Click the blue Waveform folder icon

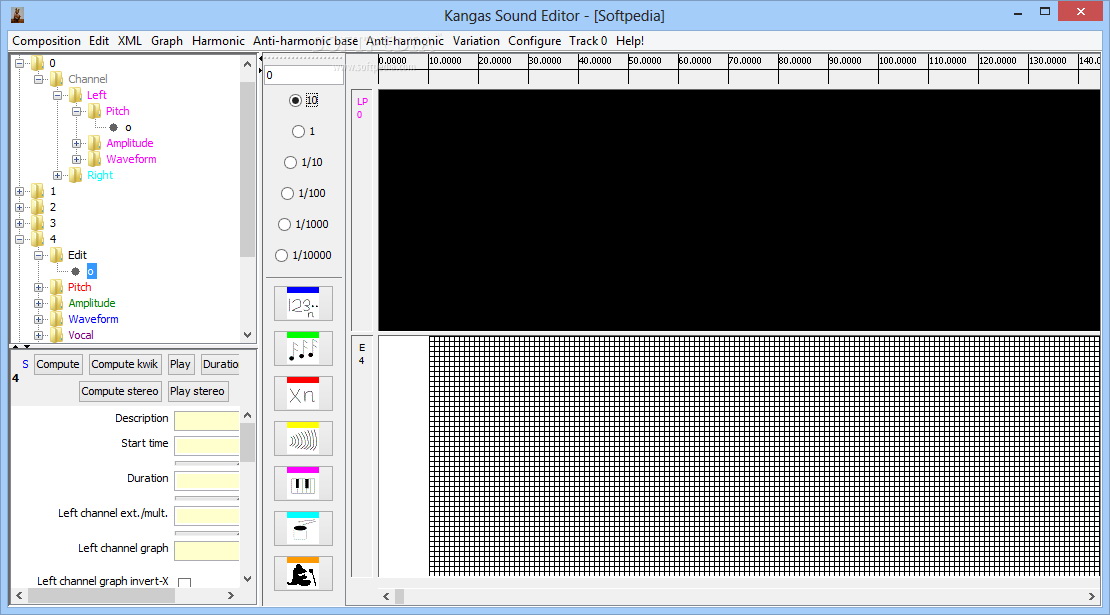coord(57,319)
